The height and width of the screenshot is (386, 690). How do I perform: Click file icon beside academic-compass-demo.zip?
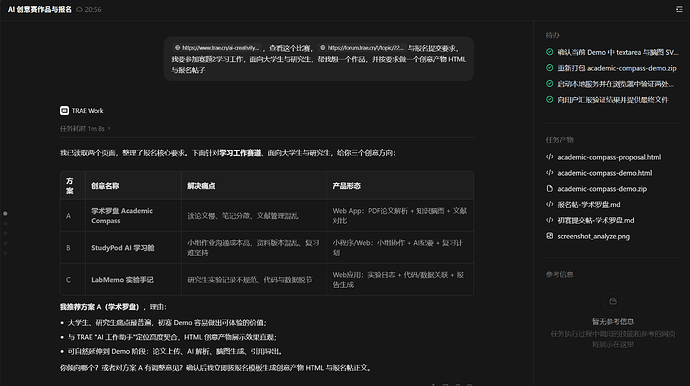tap(550, 188)
